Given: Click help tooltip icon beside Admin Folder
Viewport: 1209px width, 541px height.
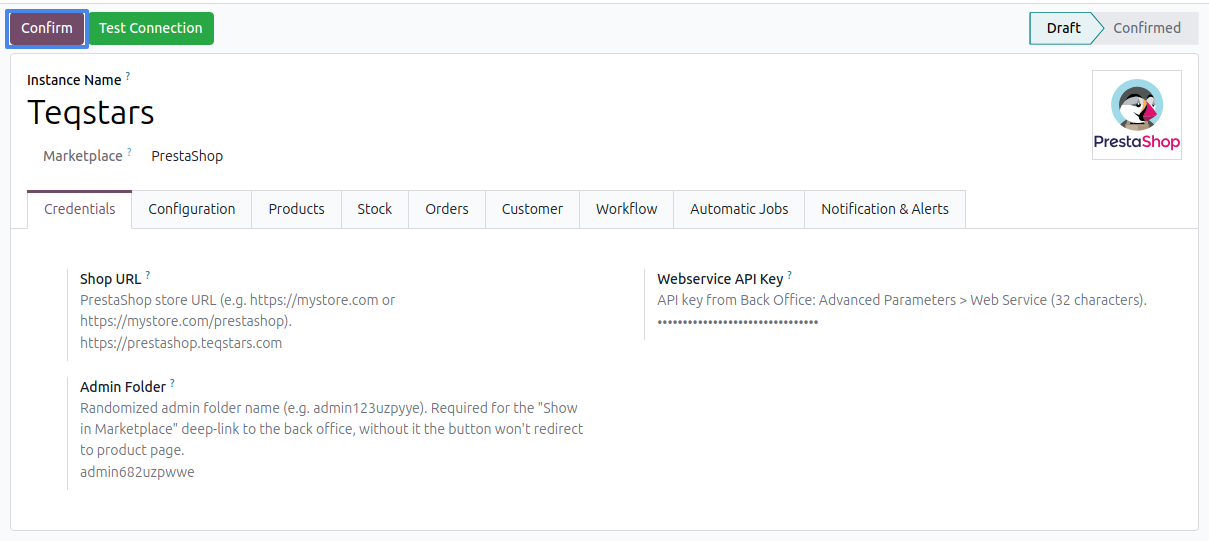Looking at the screenshot, I should click(x=172, y=382).
